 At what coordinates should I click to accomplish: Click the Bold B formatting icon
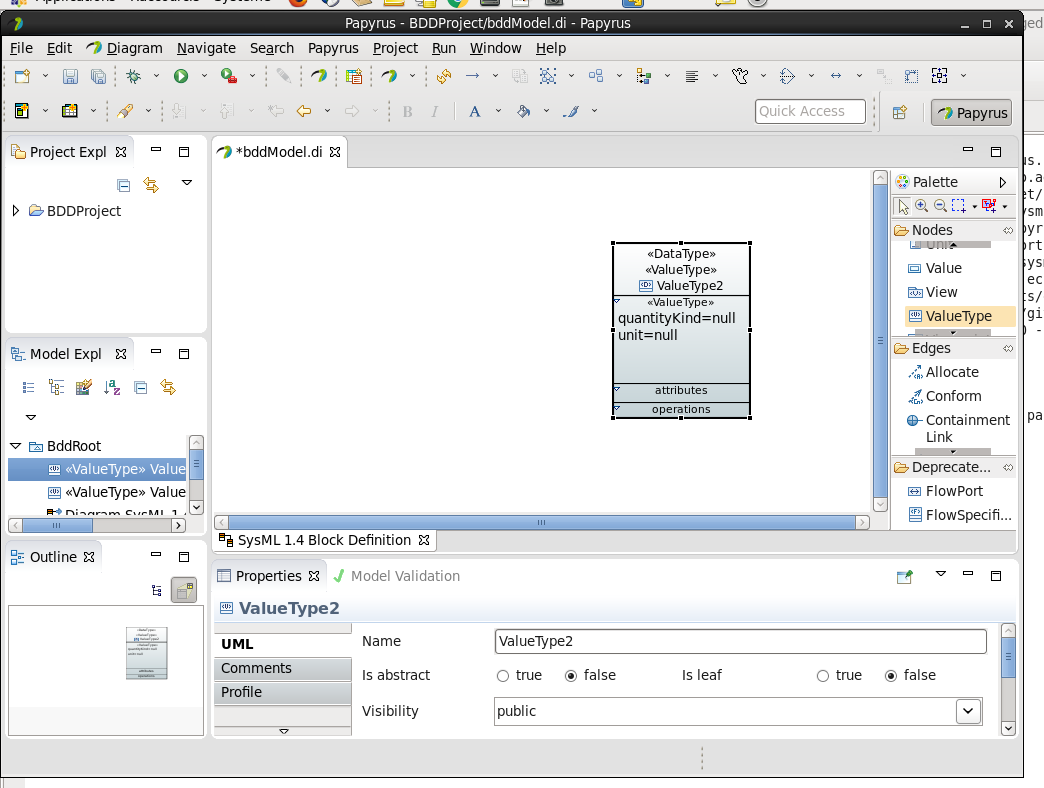pyautogui.click(x=407, y=111)
